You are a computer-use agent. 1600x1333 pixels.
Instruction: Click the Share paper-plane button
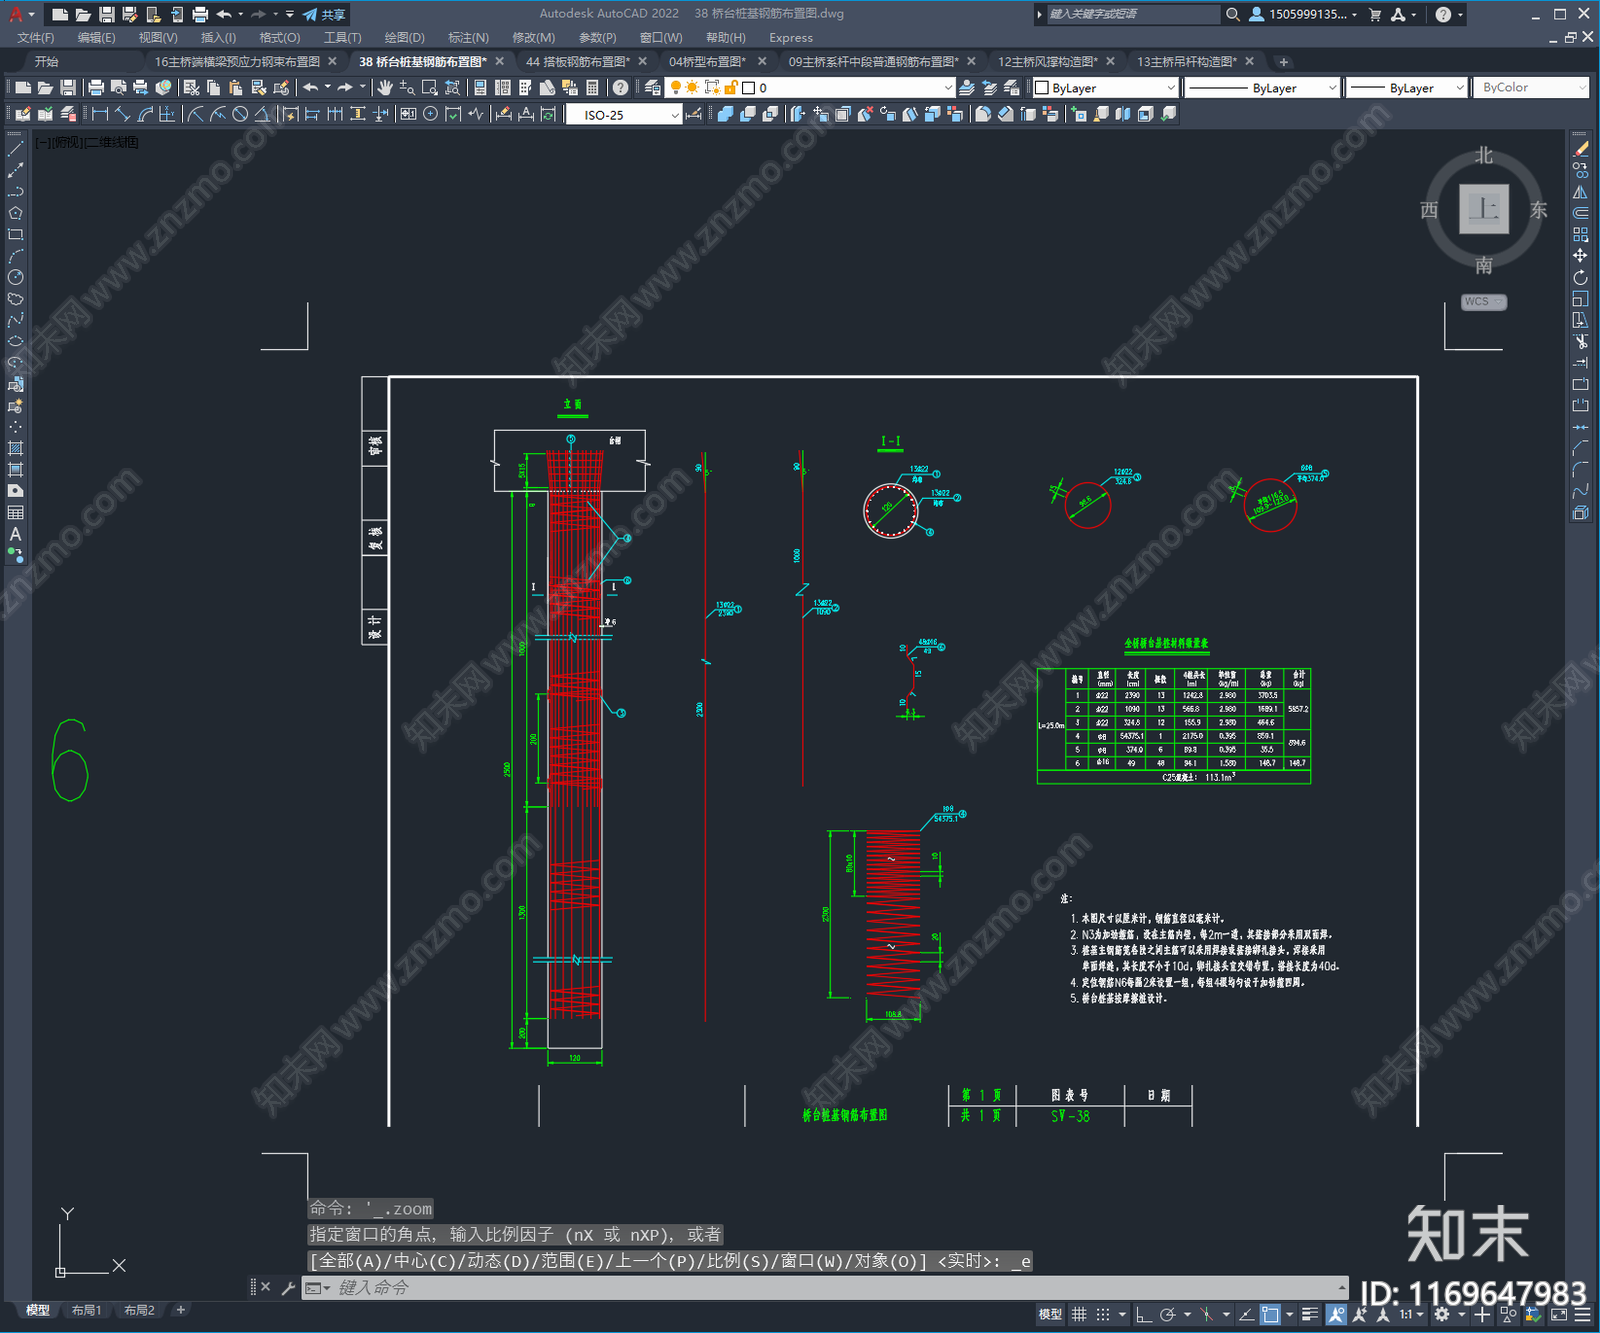click(x=324, y=14)
